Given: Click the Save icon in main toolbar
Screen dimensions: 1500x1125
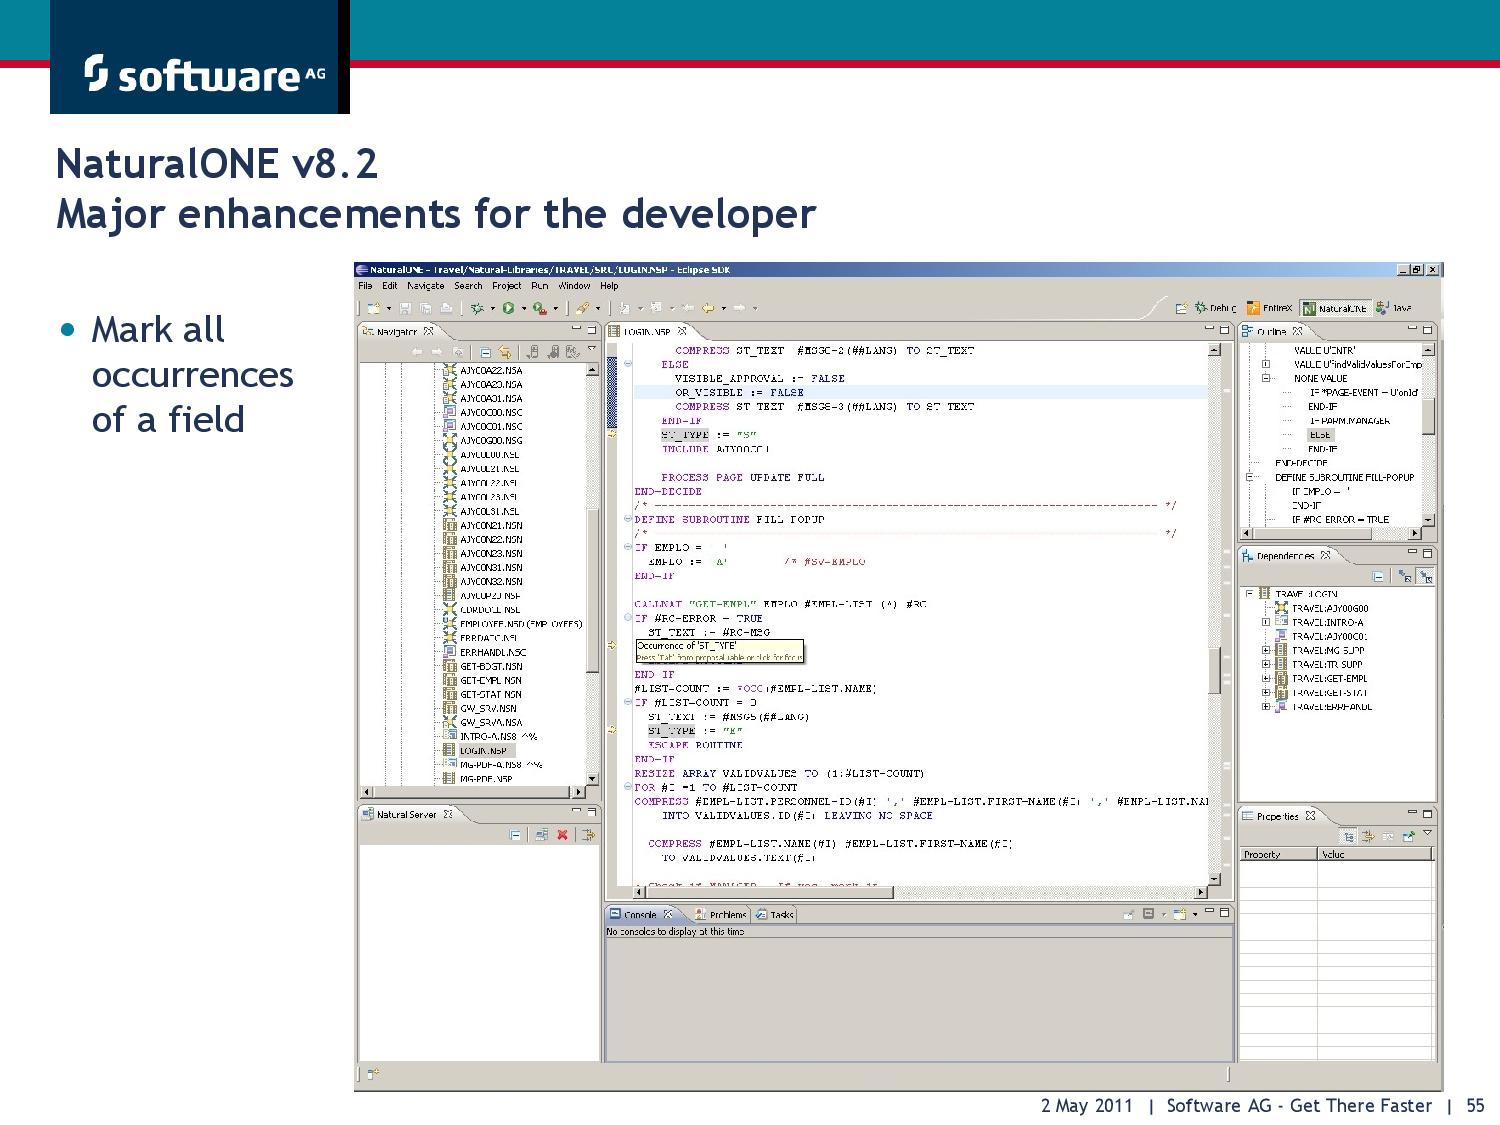Looking at the screenshot, I should click(406, 308).
